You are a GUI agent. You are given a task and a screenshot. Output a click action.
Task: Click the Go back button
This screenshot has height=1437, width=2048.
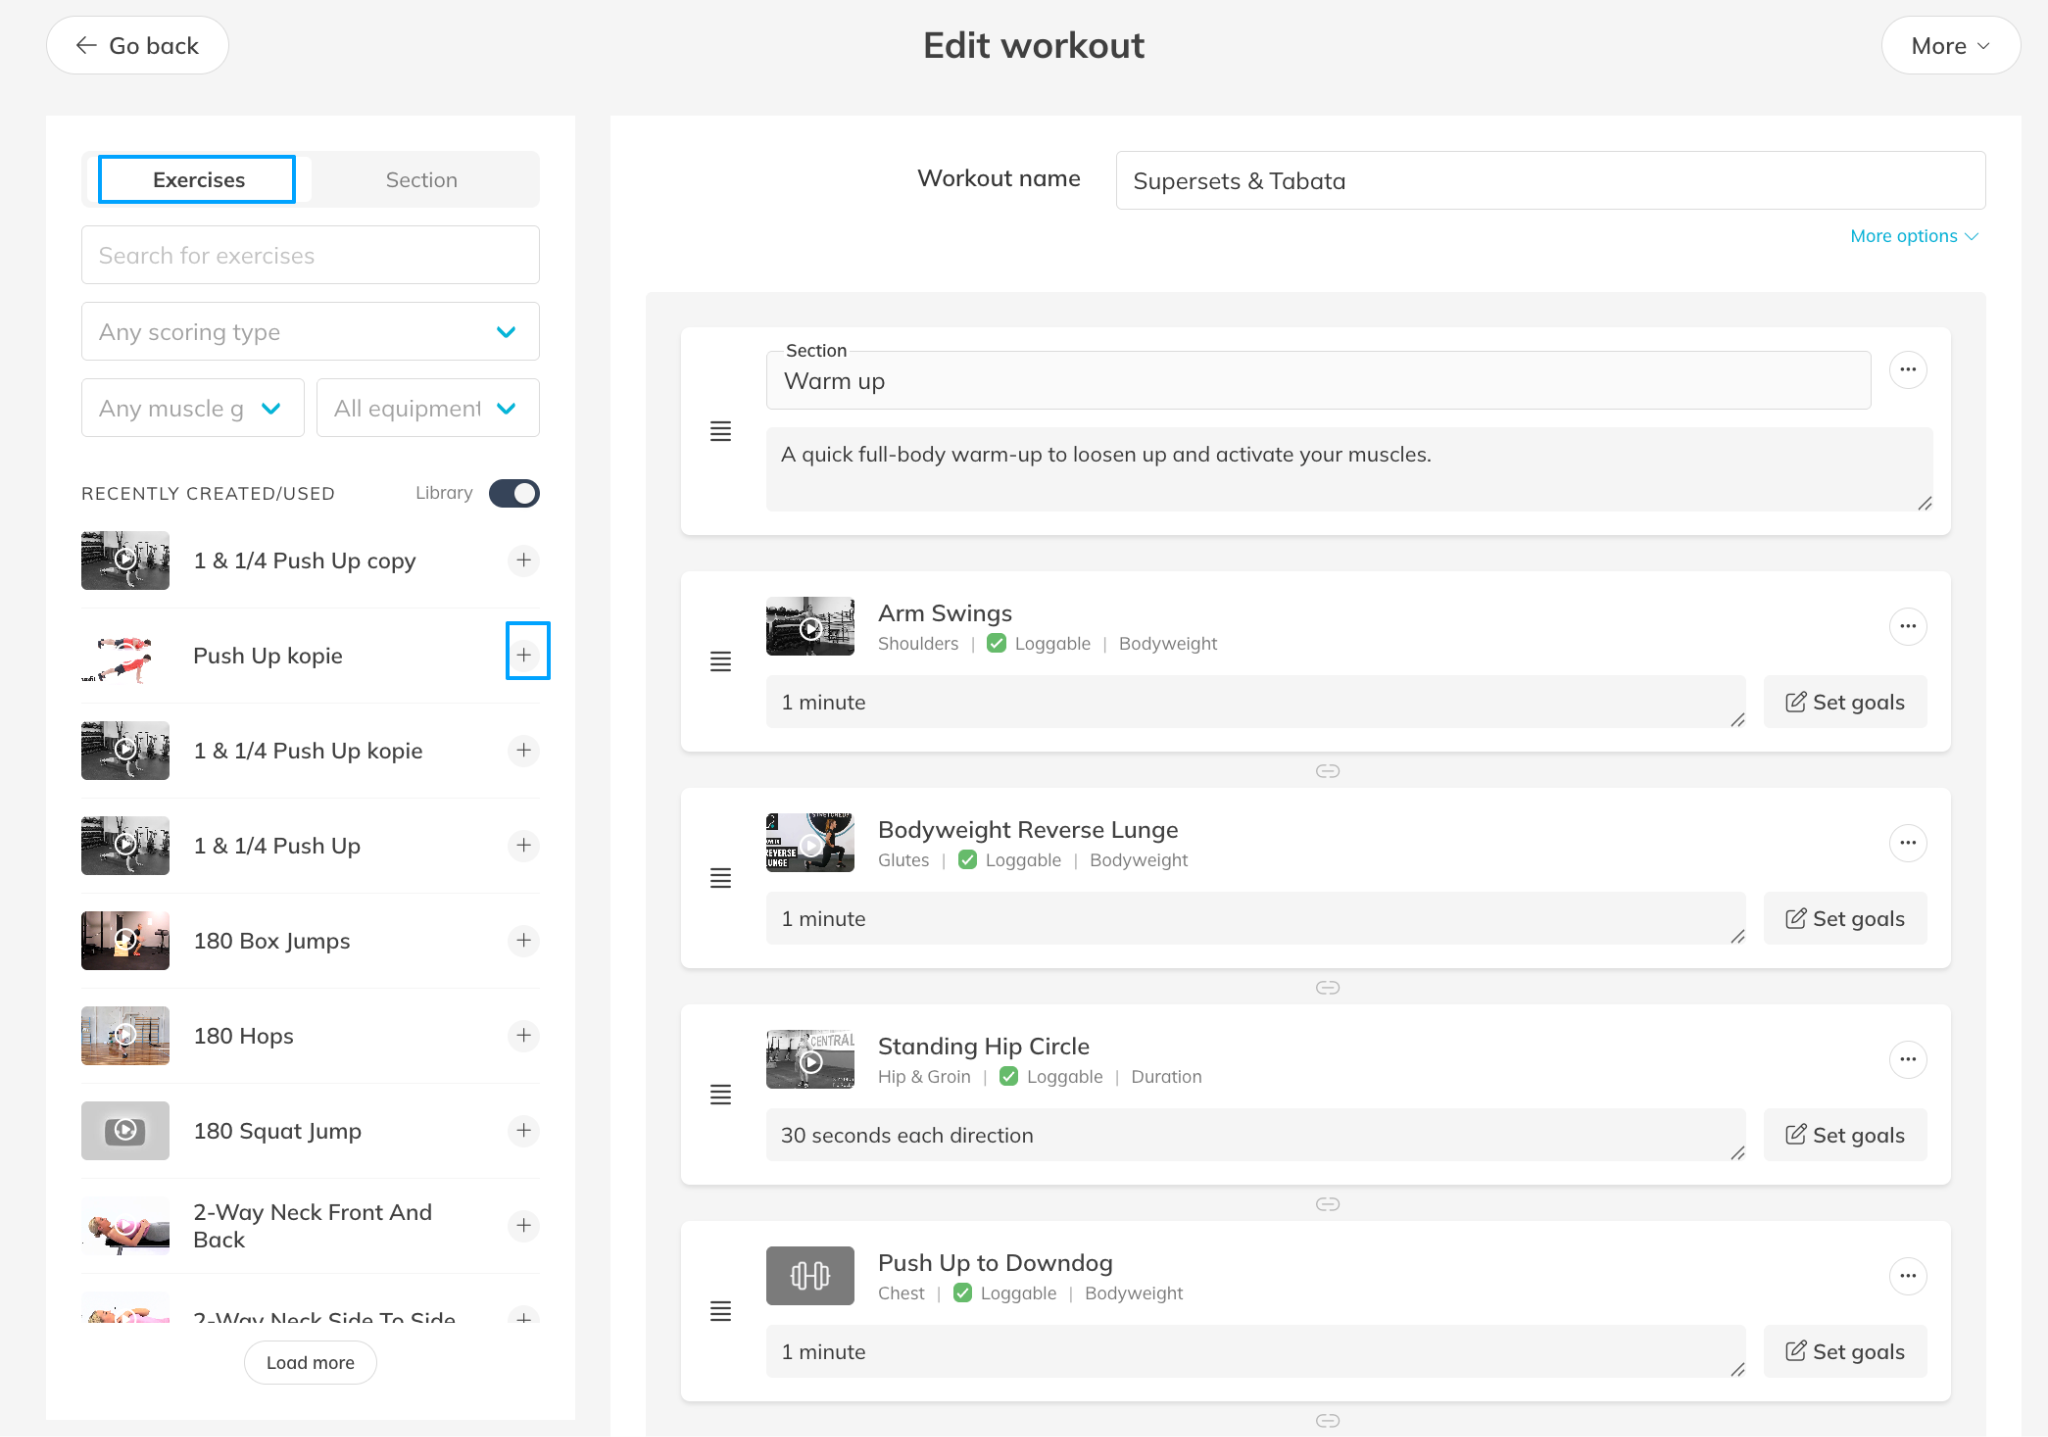pos(138,46)
